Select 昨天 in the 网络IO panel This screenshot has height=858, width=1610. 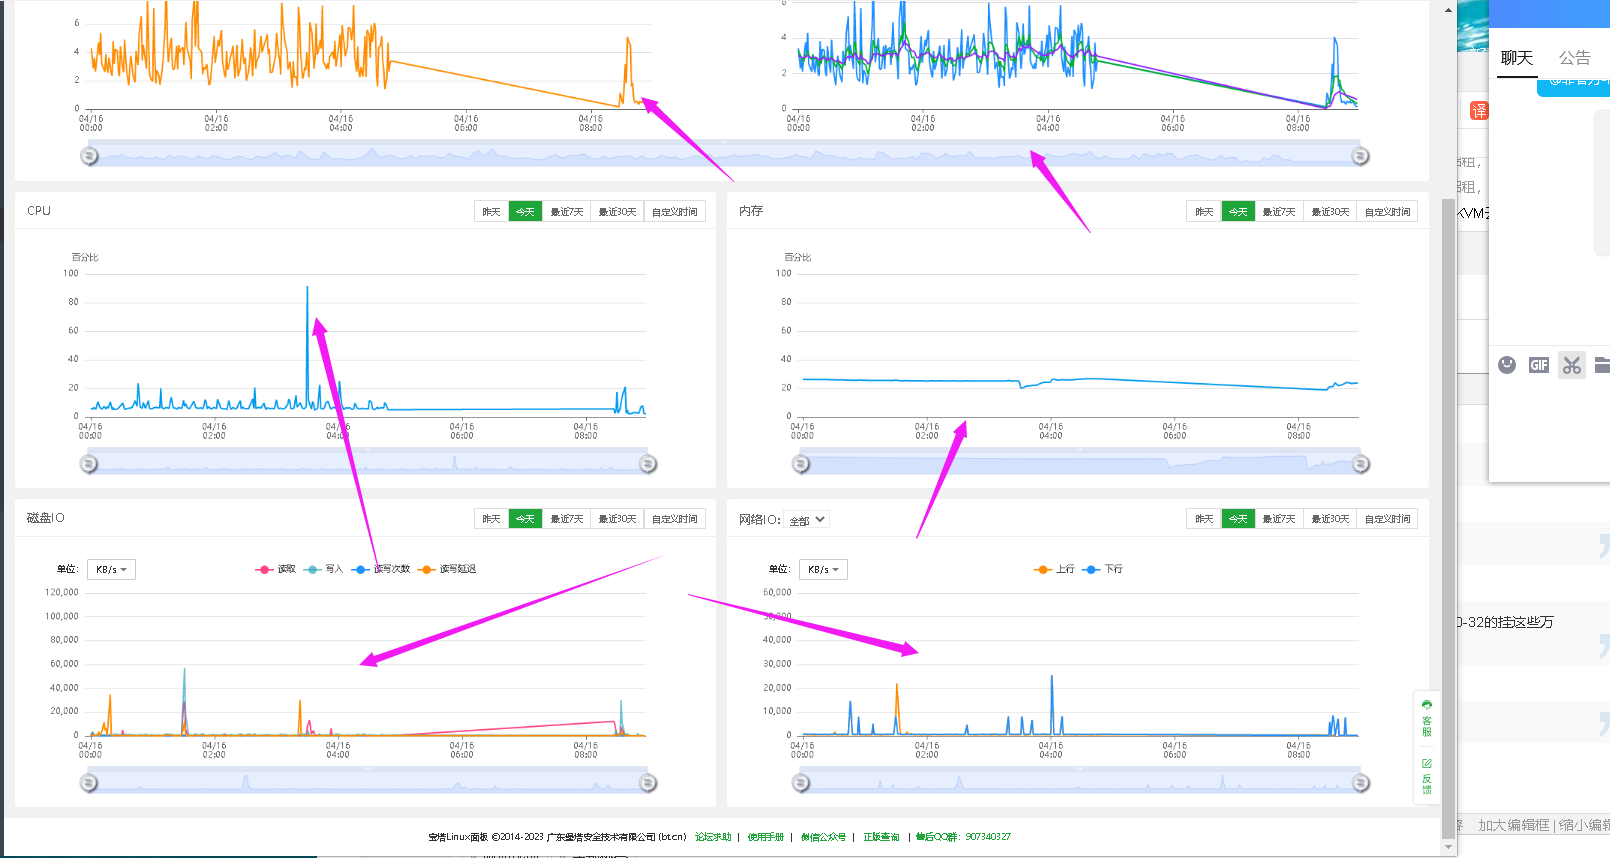1204,518
